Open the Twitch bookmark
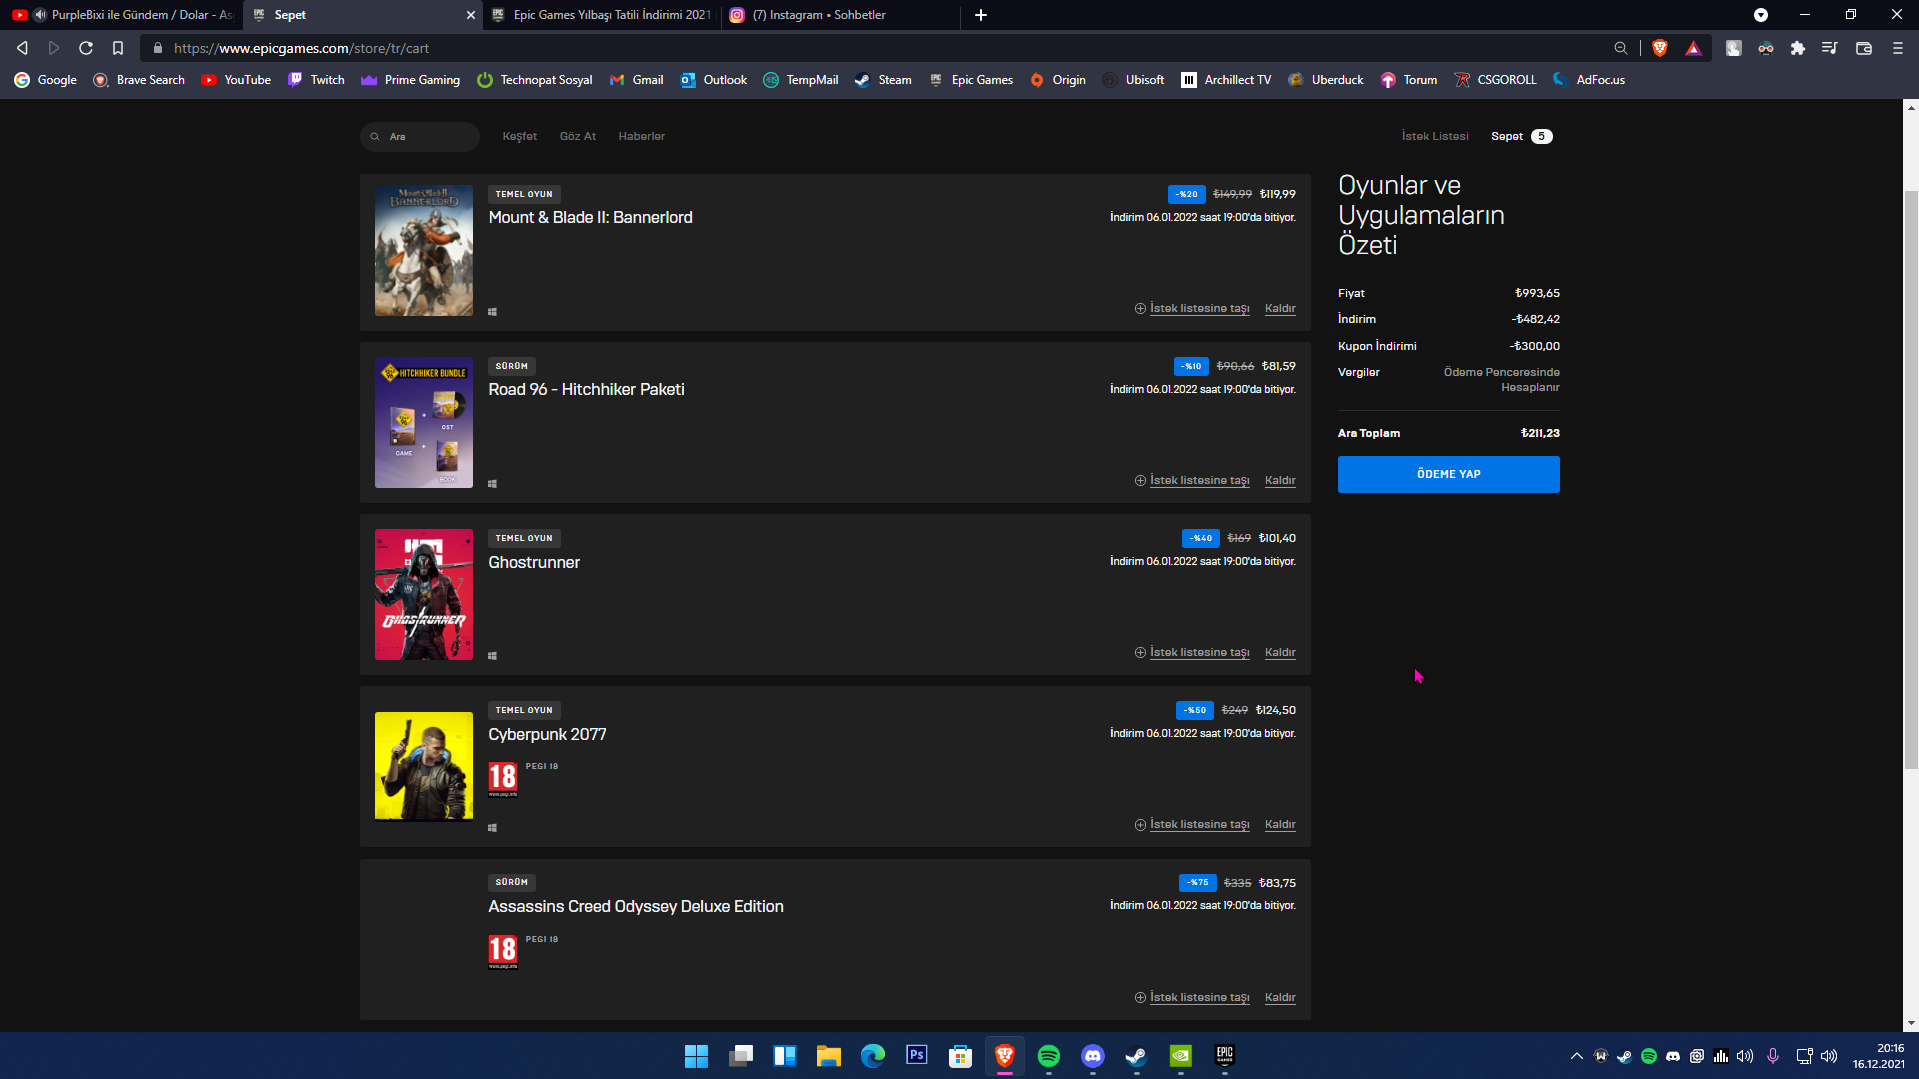This screenshot has width=1919, height=1079. tap(316, 80)
